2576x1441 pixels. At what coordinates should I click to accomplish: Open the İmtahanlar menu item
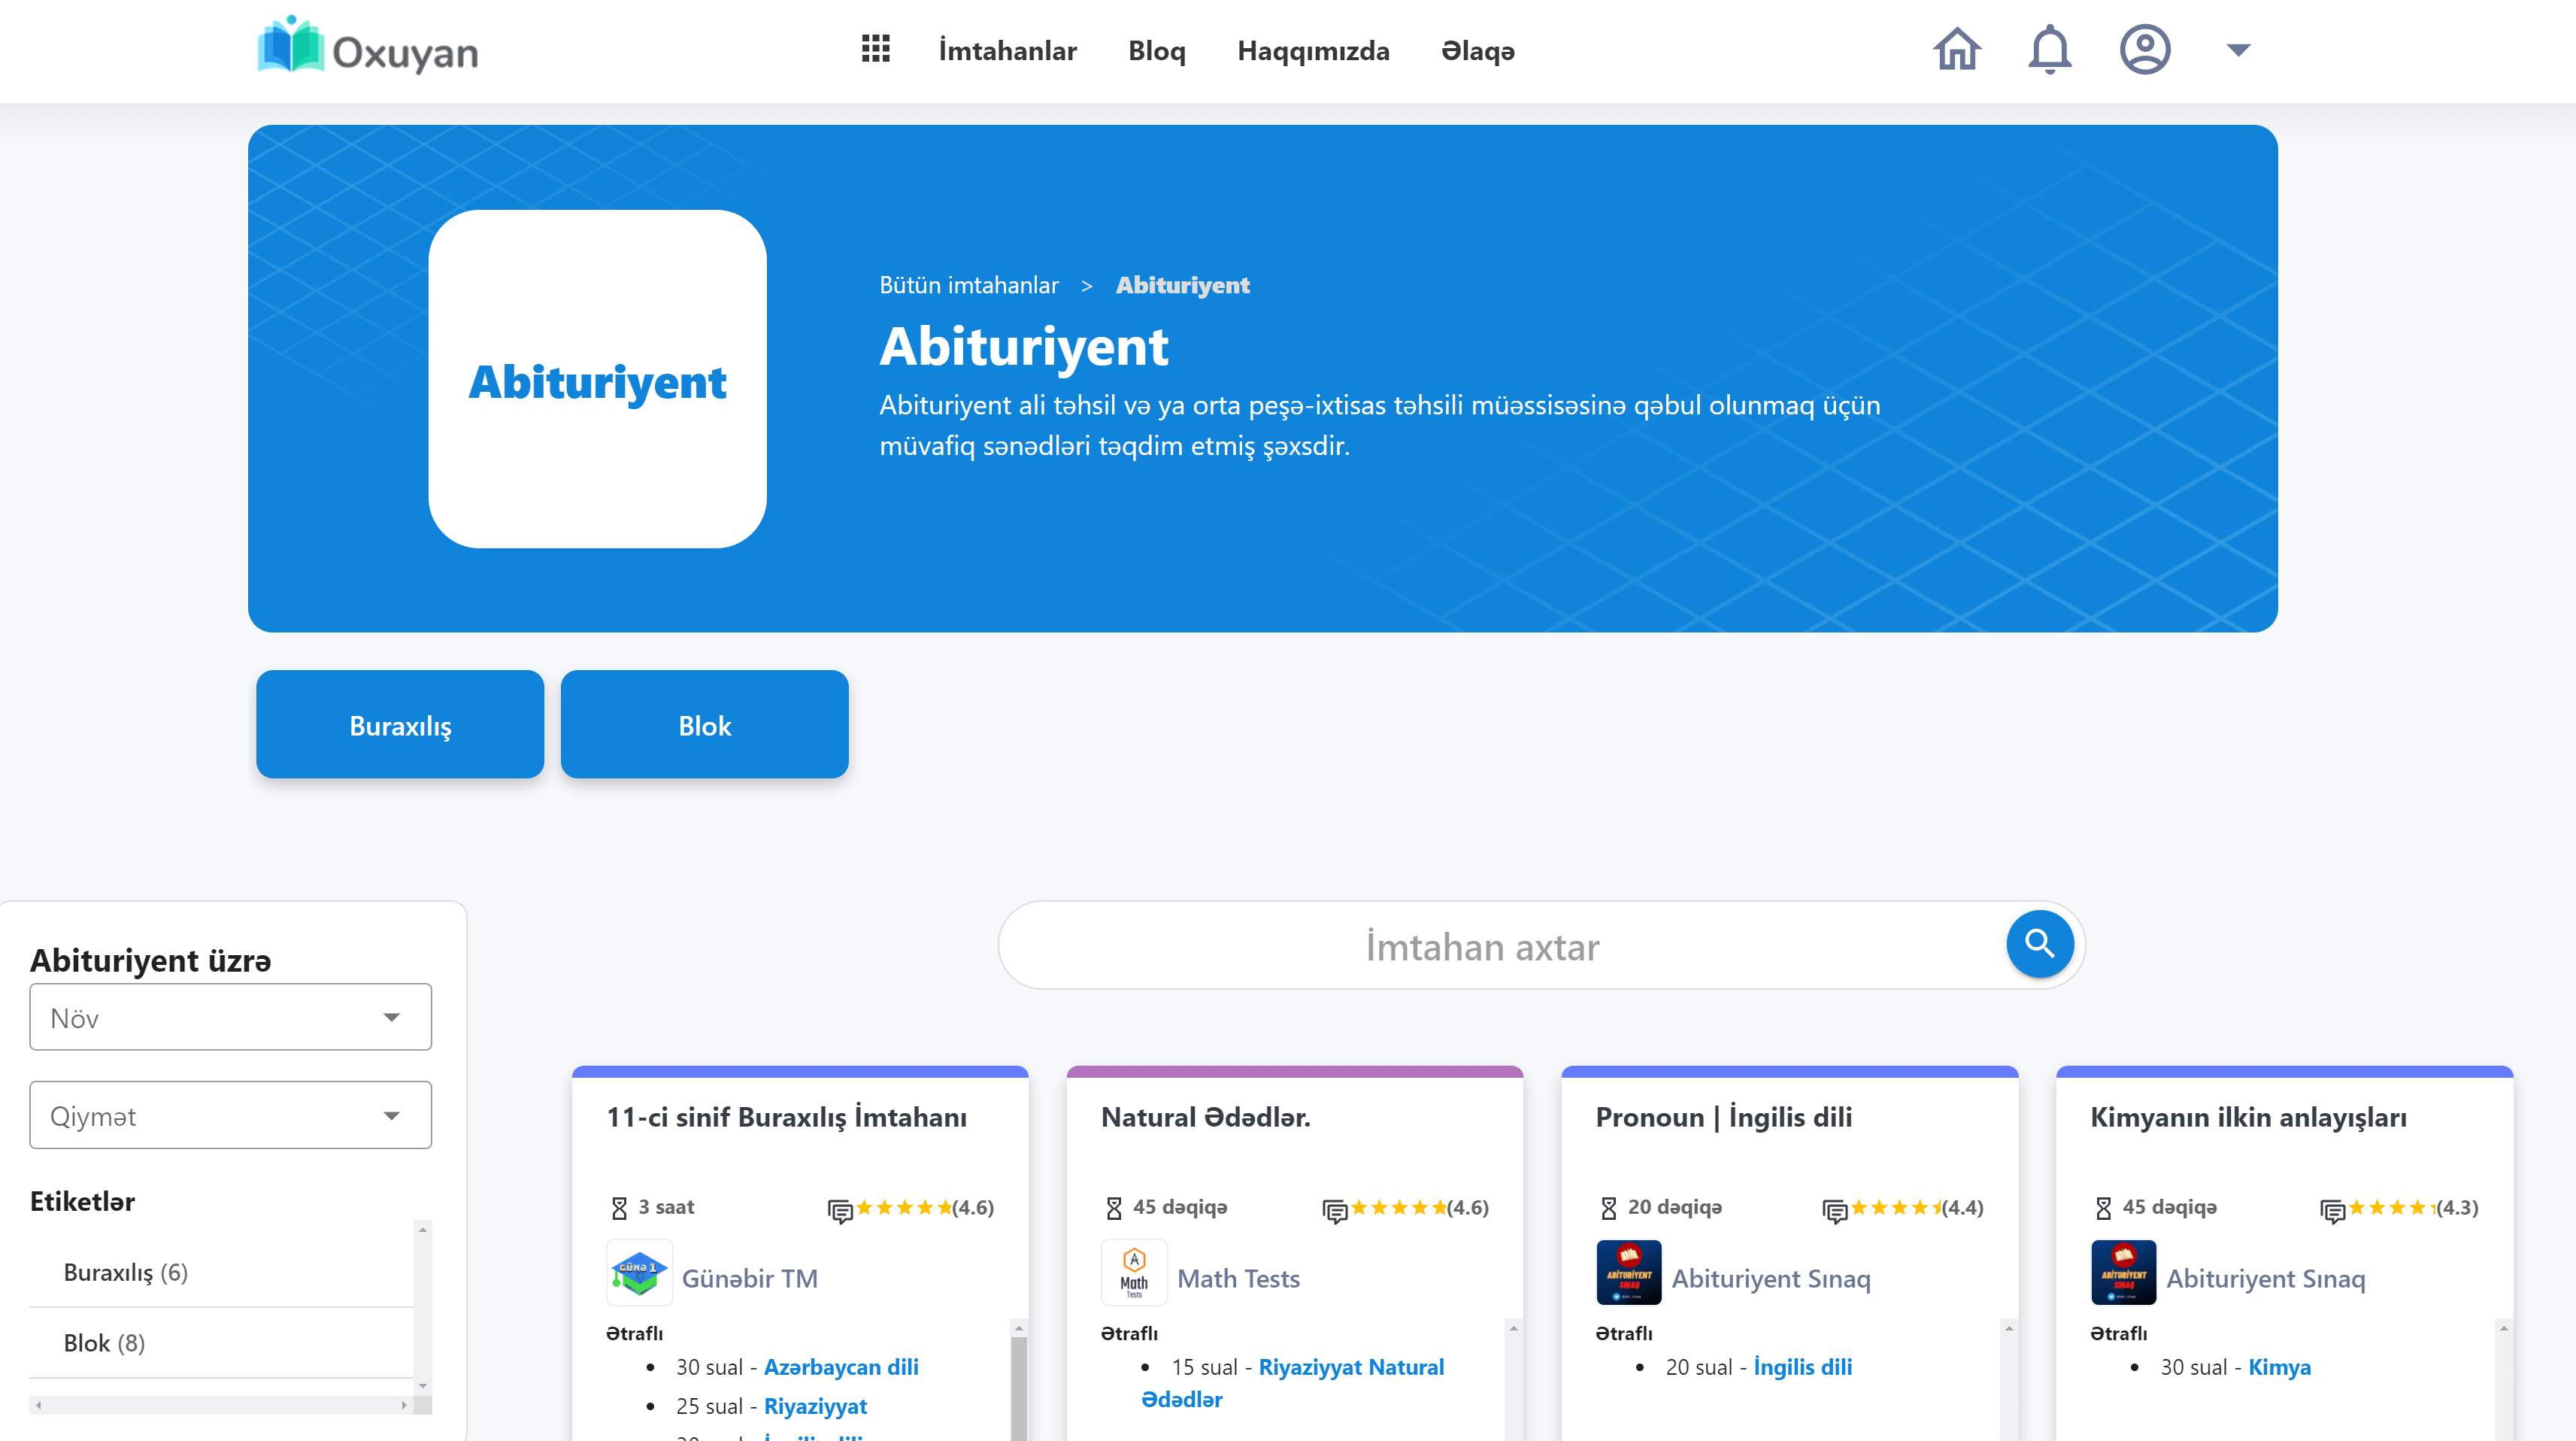tap(1007, 51)
